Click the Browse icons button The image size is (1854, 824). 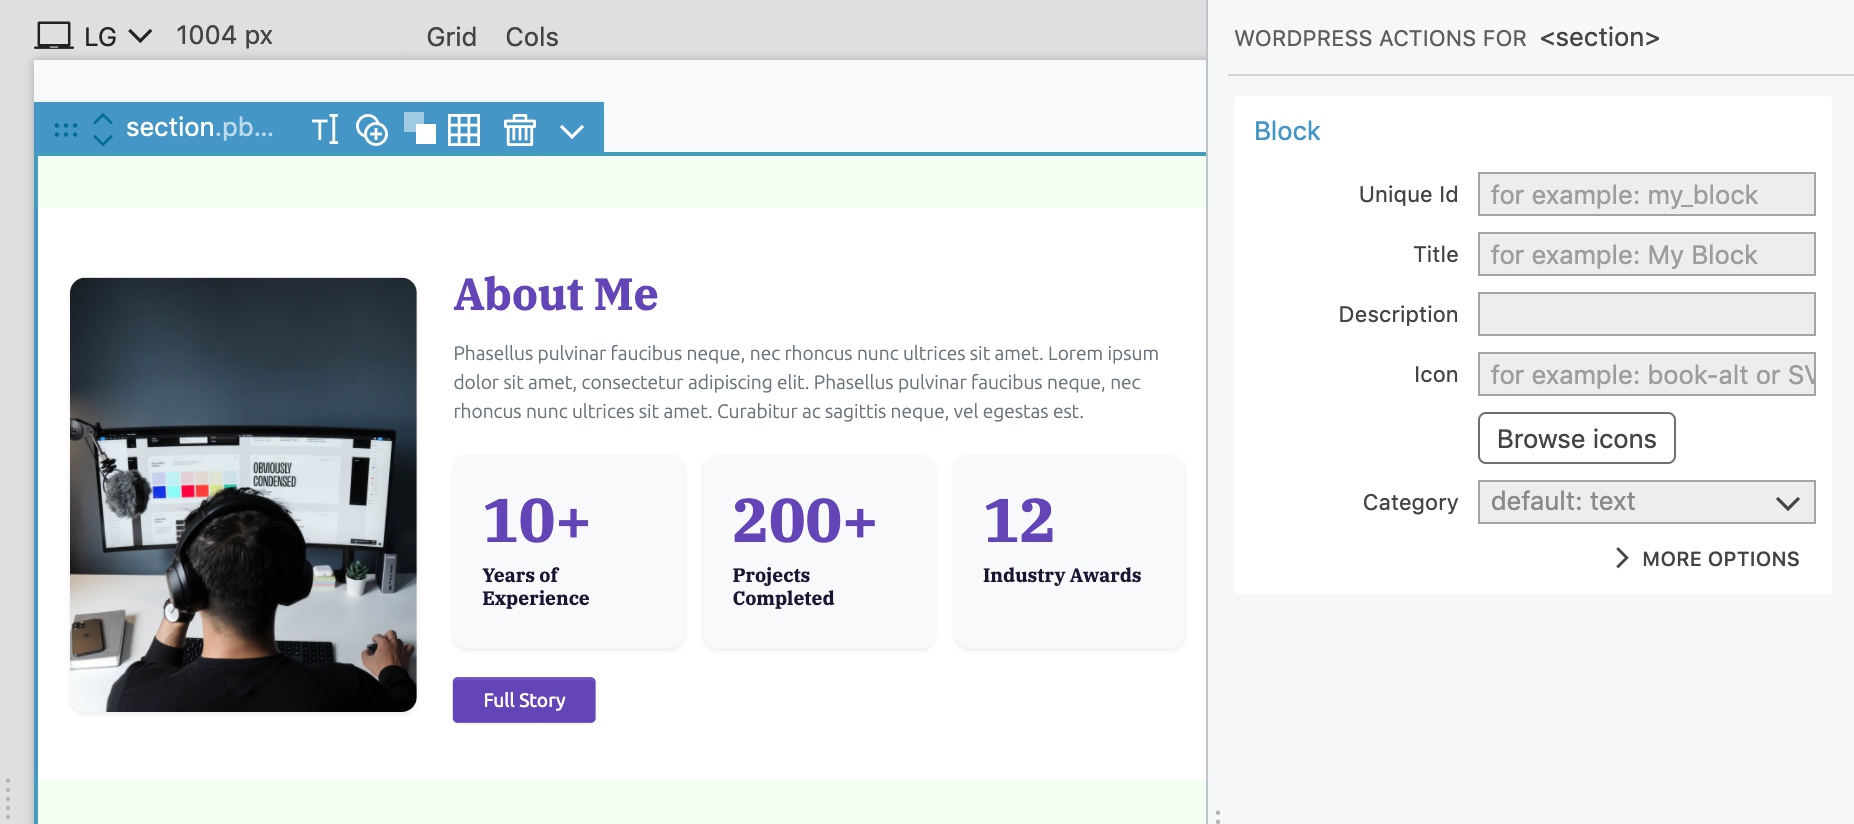1576,438
